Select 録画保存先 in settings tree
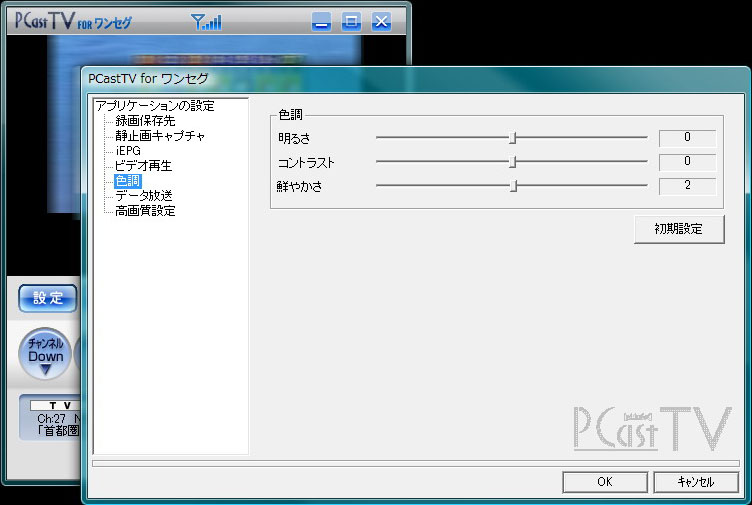This screenshot has width=752, height=505. point(146,121)
